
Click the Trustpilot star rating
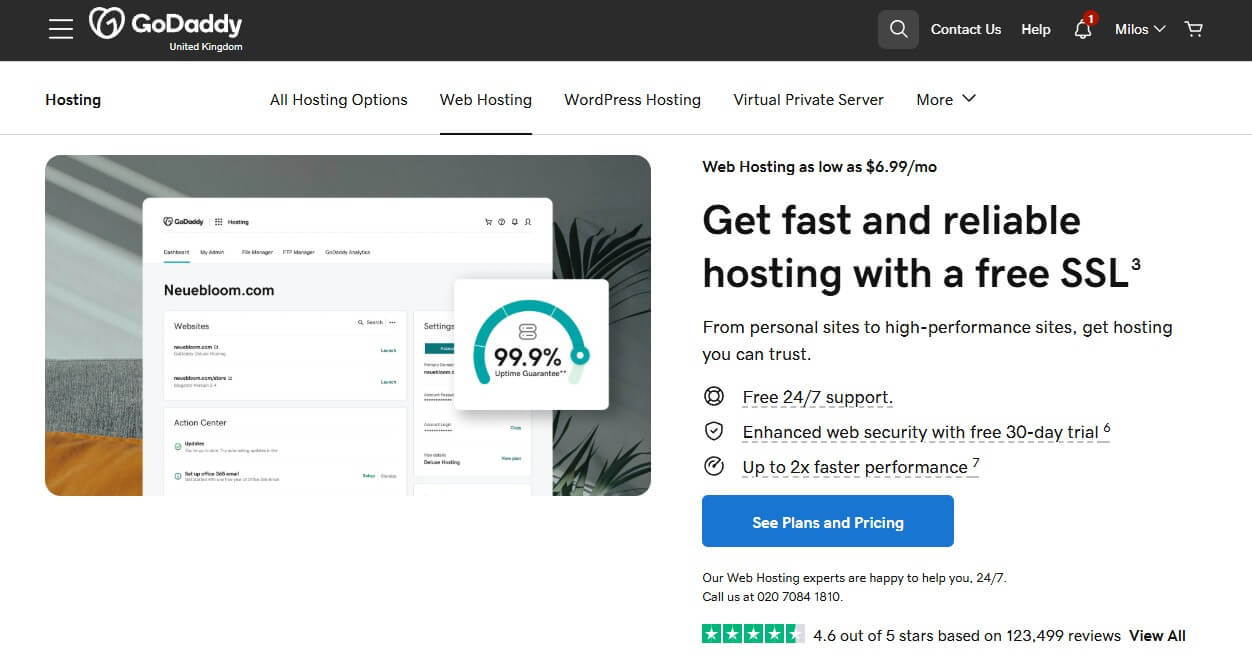[x=753, y=634]
